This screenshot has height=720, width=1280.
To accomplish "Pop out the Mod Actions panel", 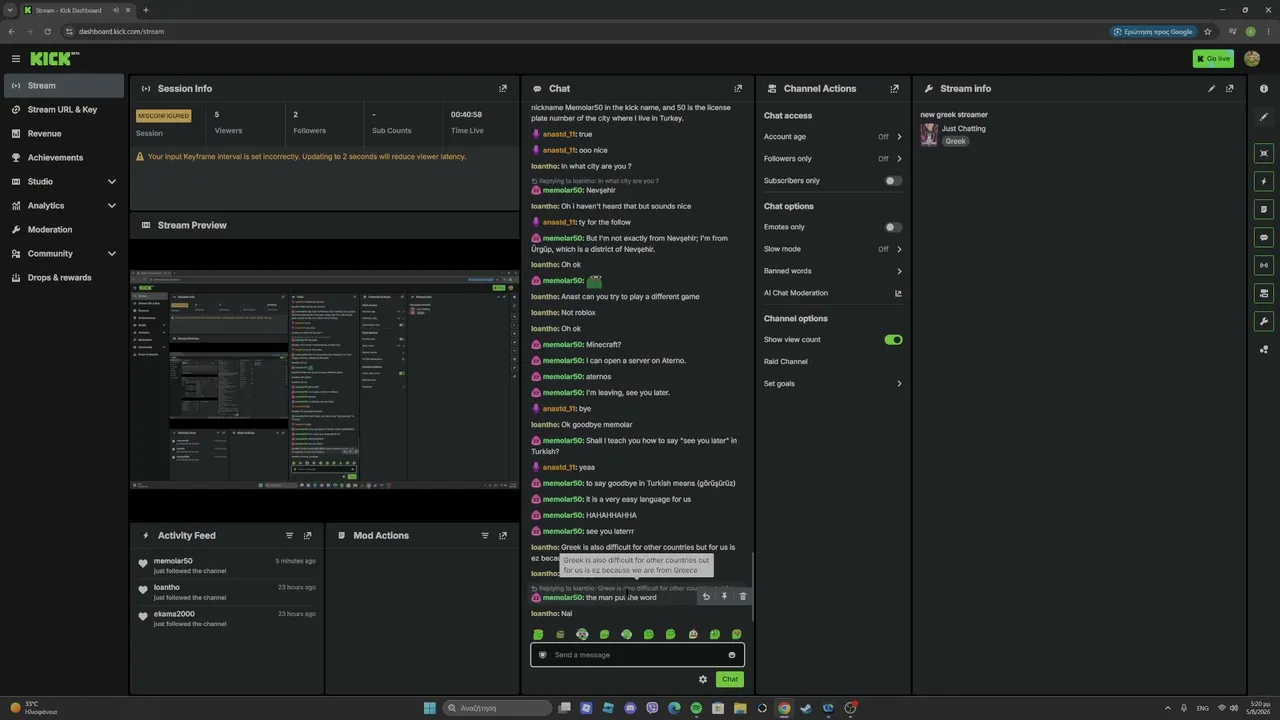I will pyautogui.click(x=503, y=536).
